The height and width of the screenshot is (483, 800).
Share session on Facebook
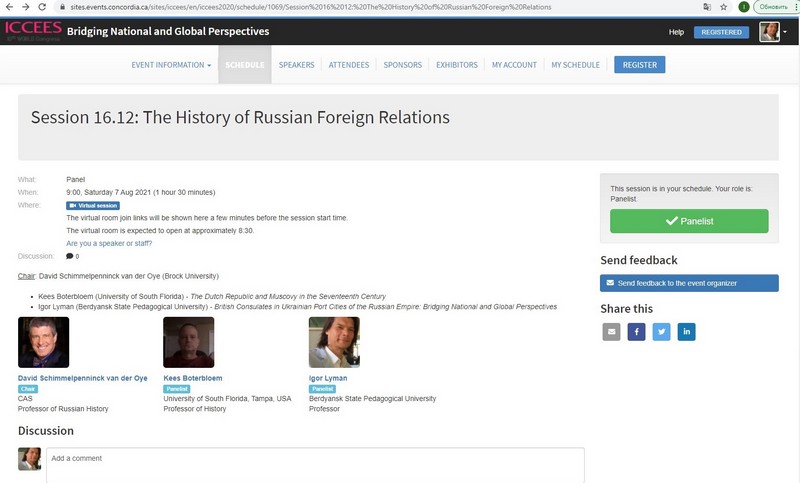[x=636, y=331]
